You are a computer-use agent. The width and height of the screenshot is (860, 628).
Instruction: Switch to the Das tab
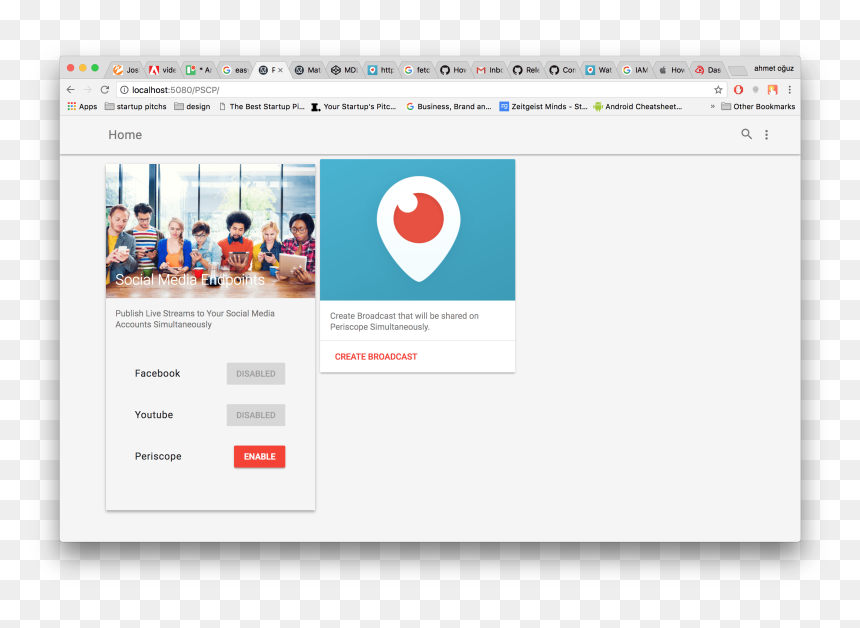click(x=708, y=70)
